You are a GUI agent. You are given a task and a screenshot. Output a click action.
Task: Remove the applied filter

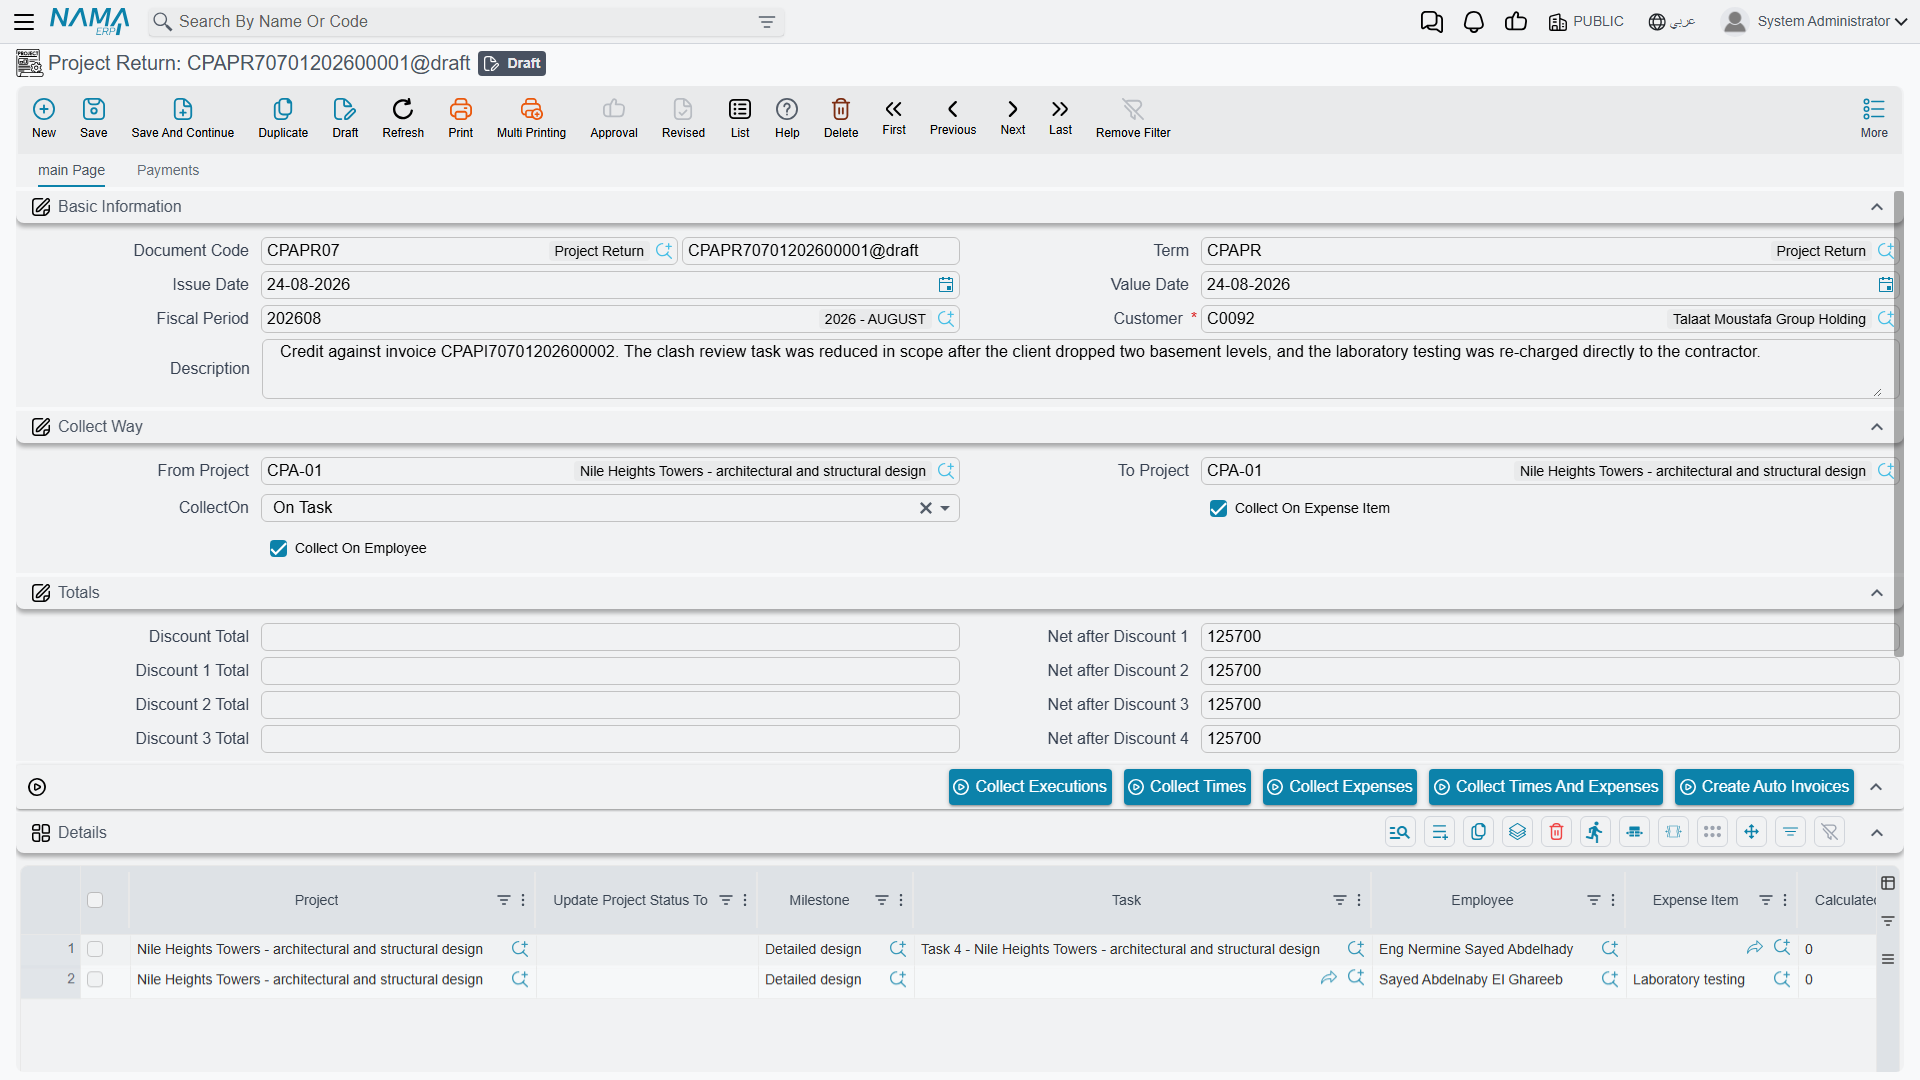pos(1133,118)
